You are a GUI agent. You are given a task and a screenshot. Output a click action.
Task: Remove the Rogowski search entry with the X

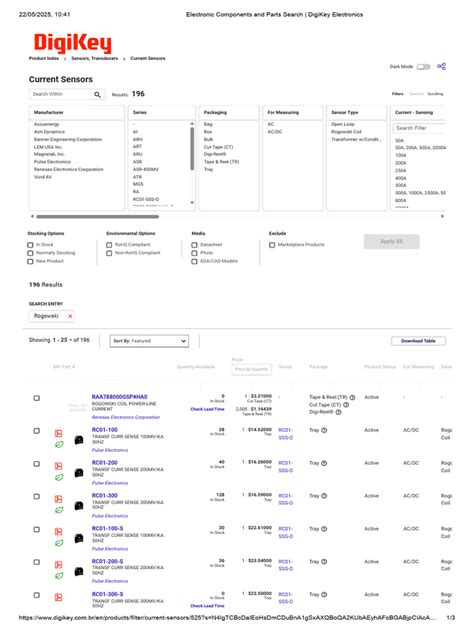point(70,316)
